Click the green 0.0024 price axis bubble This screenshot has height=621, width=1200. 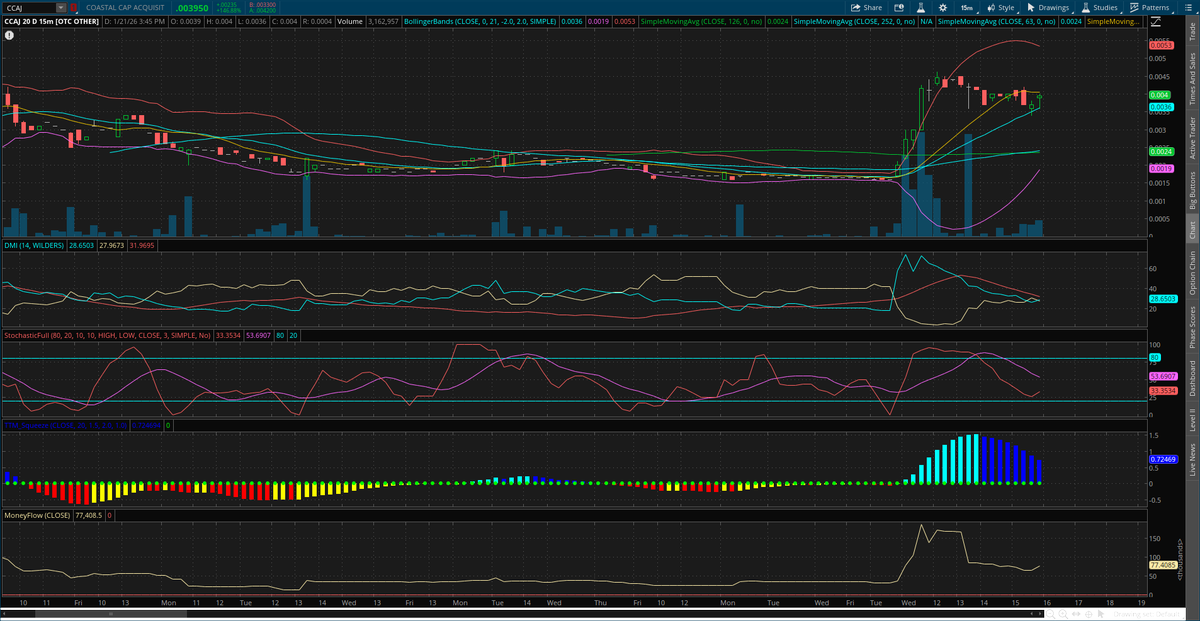click(1161, 151)
